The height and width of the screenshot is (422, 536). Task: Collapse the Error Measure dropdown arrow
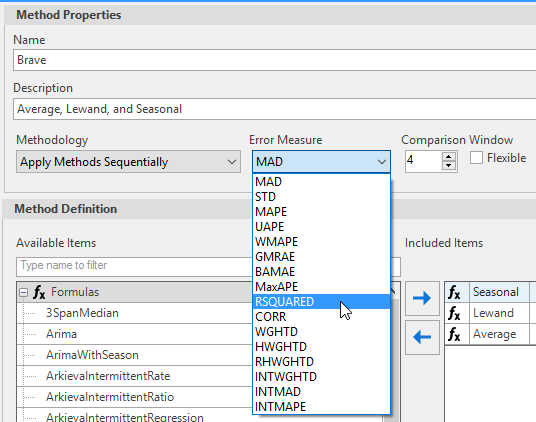click(381, 162)
